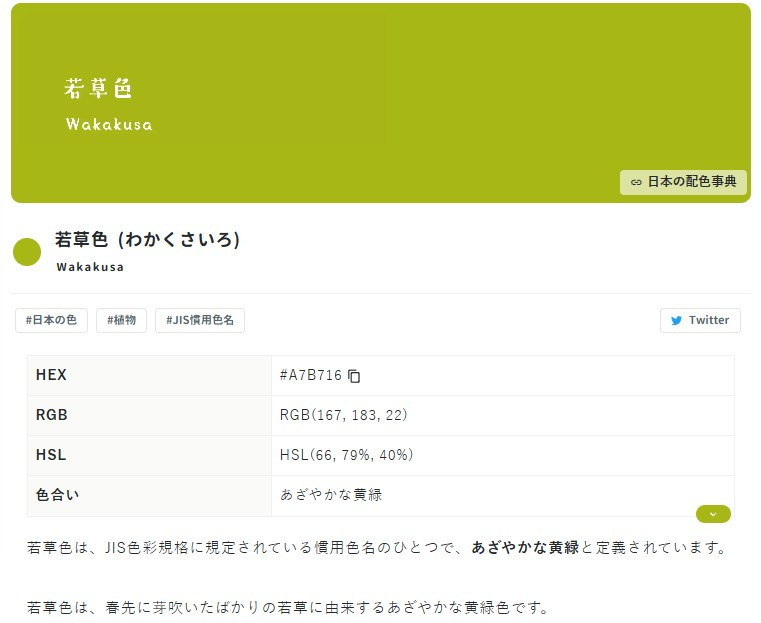
Task: Share on Twitter button
Action: pos(700,320)
